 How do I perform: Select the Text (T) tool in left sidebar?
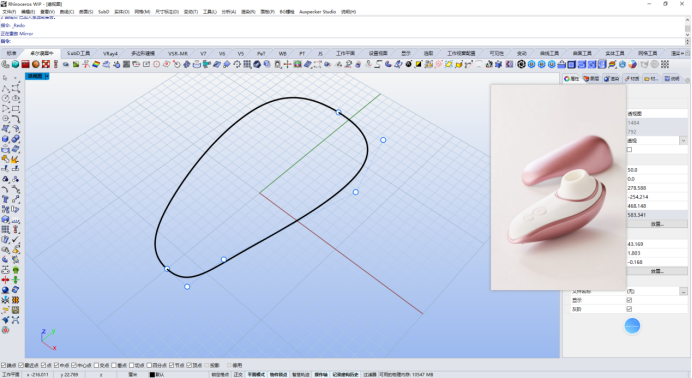click(x=5, y=199)
